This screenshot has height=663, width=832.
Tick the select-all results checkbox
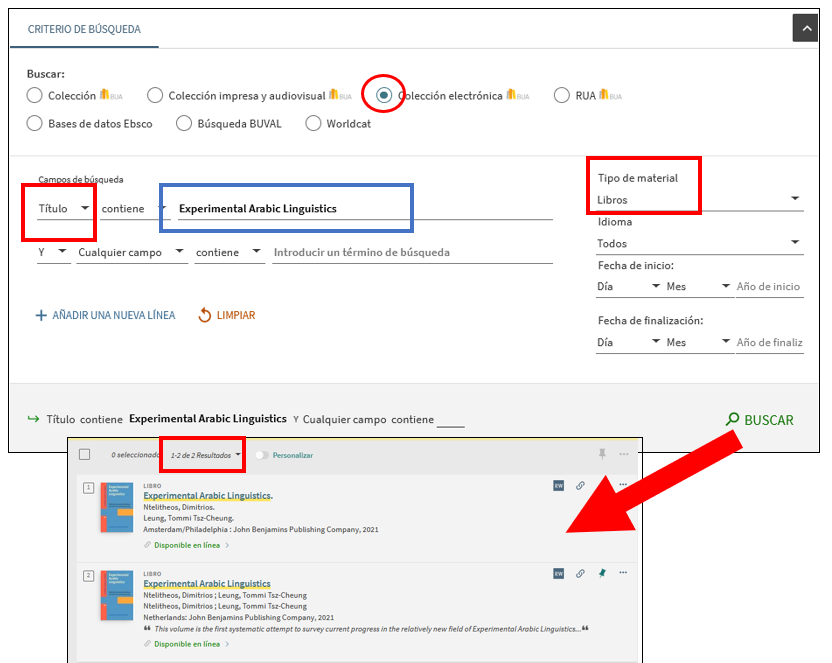[85, 455]
